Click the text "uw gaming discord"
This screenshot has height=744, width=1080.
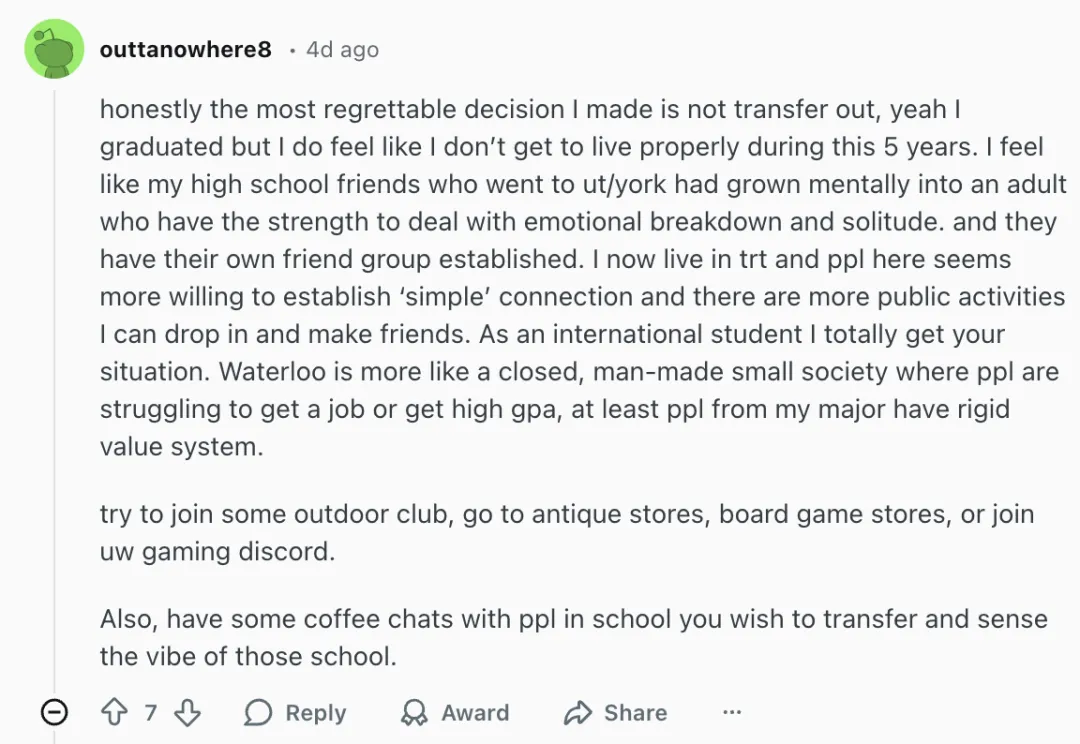pyautogui.click(x=216, y=551)
